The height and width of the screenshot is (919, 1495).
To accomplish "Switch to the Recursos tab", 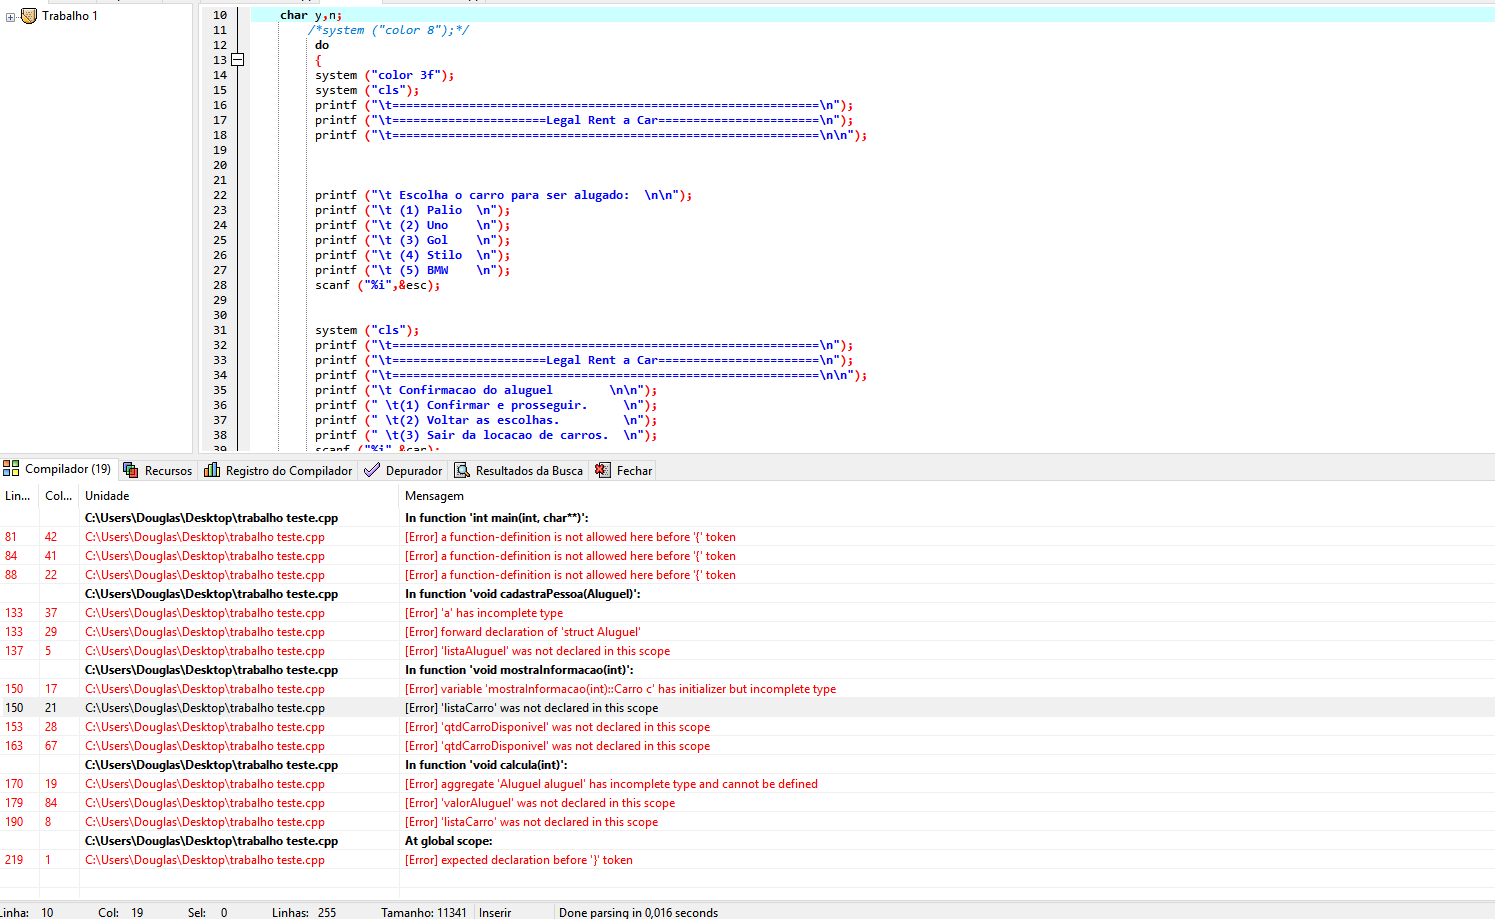I will point(157,470).
